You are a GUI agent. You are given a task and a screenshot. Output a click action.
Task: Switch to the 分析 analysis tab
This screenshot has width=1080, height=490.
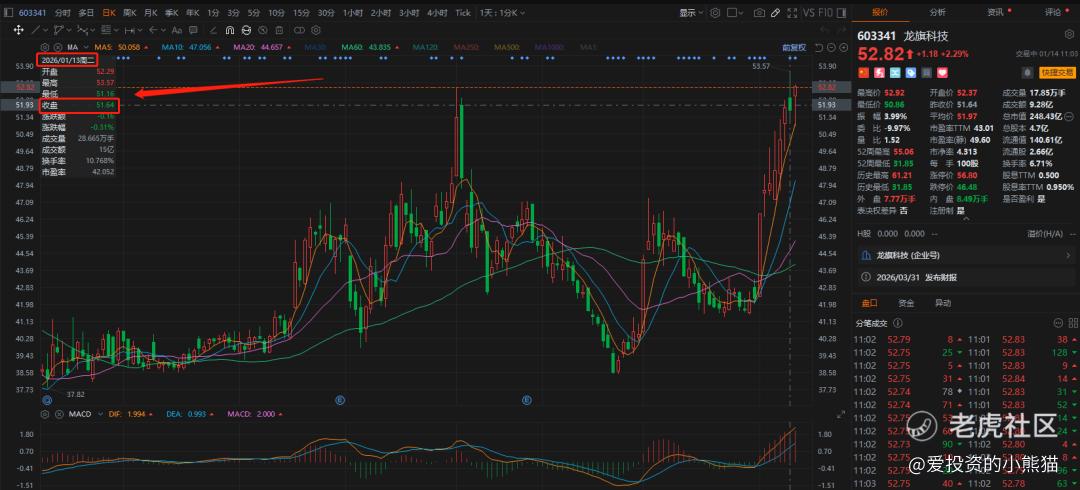pos(937,12)
